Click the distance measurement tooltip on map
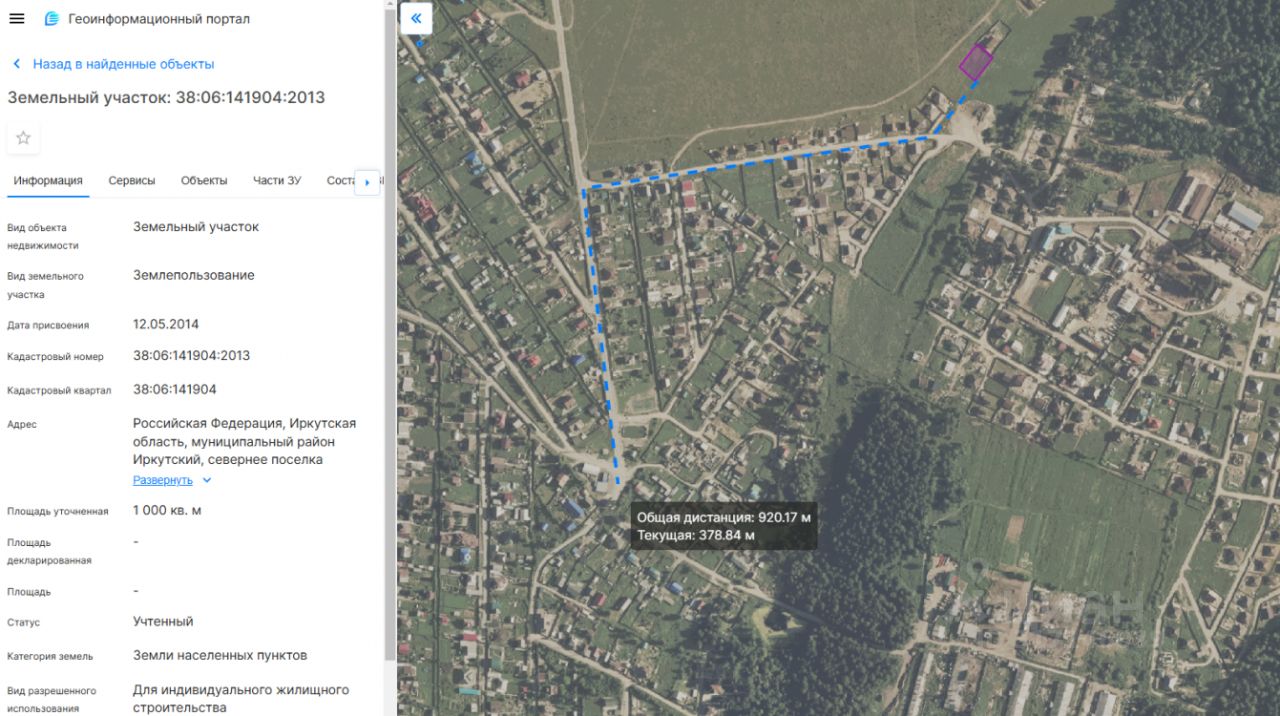 [724, 526]
